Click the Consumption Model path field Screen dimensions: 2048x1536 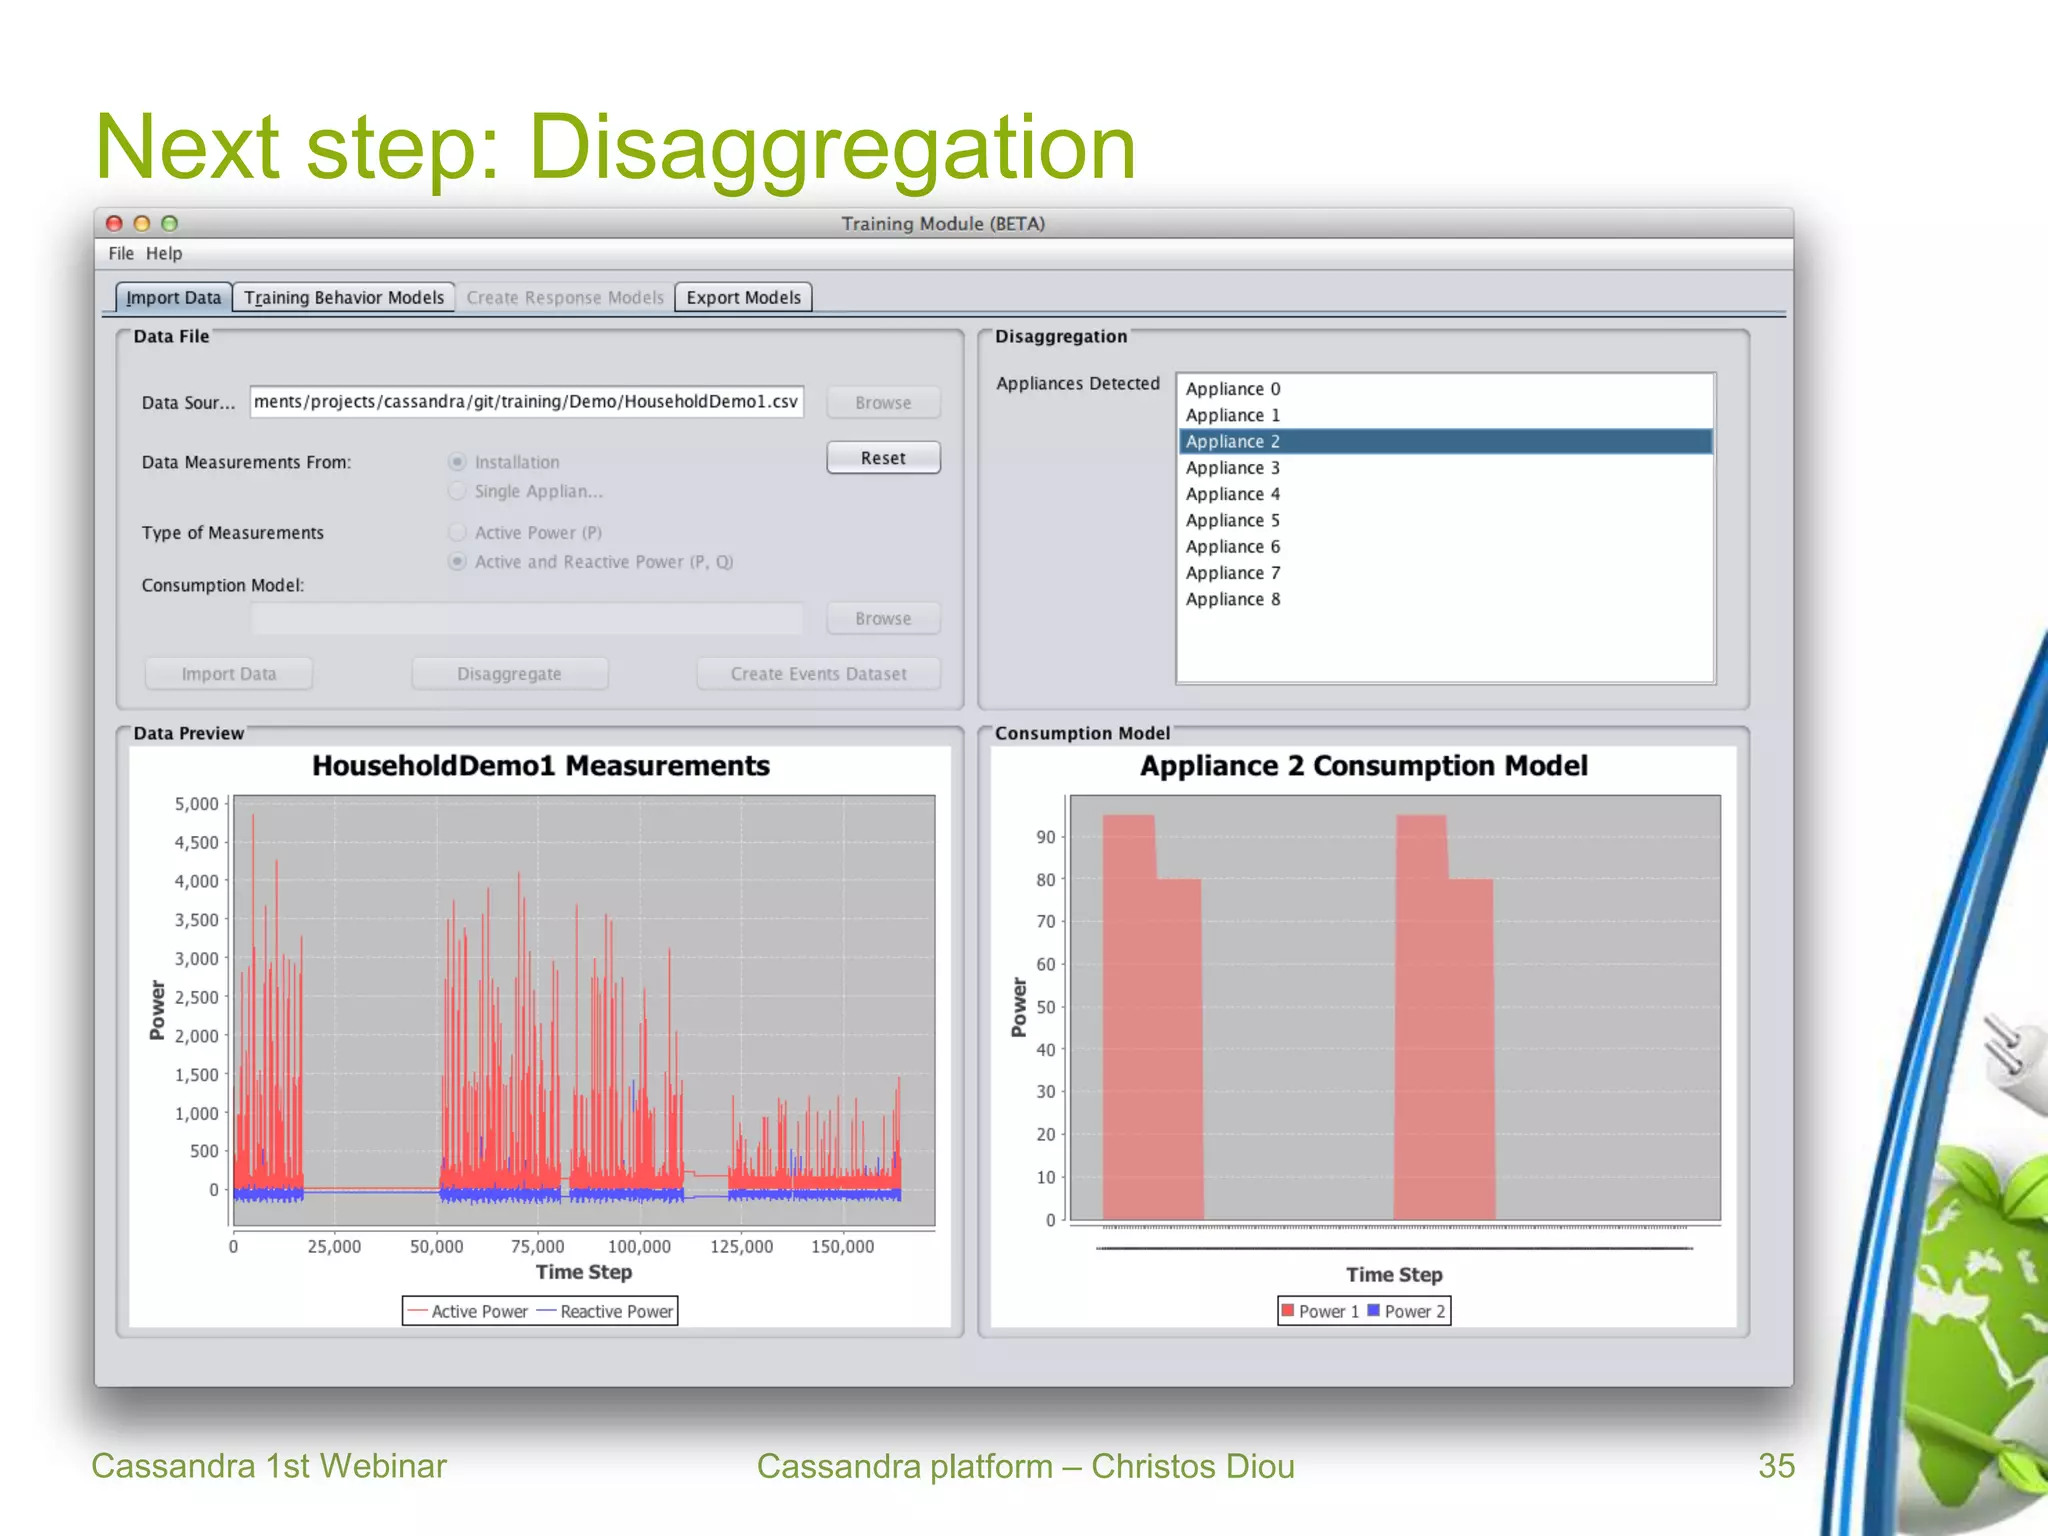526,618
